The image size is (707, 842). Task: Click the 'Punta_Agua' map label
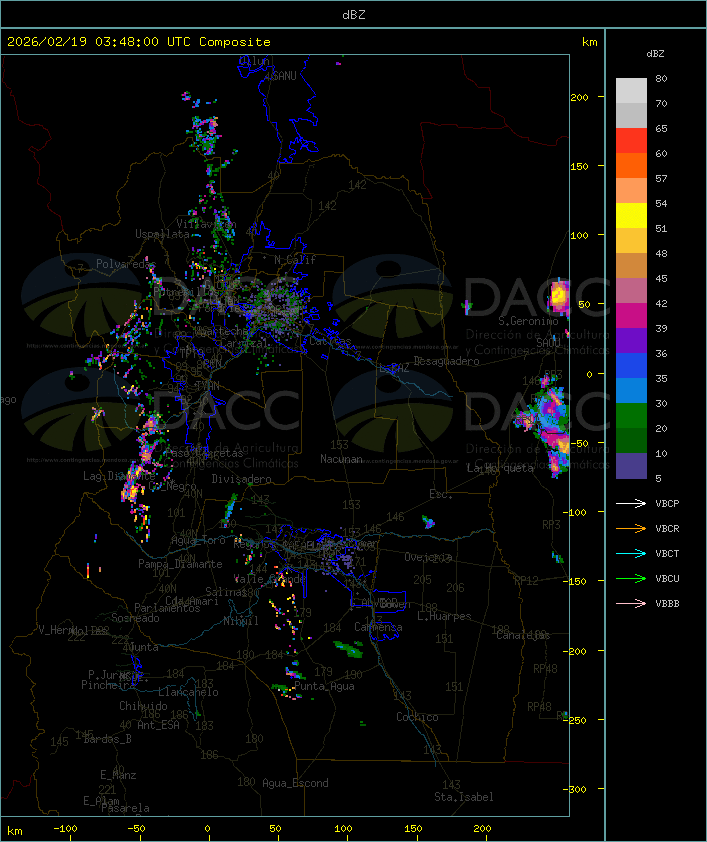click(324, 686)
